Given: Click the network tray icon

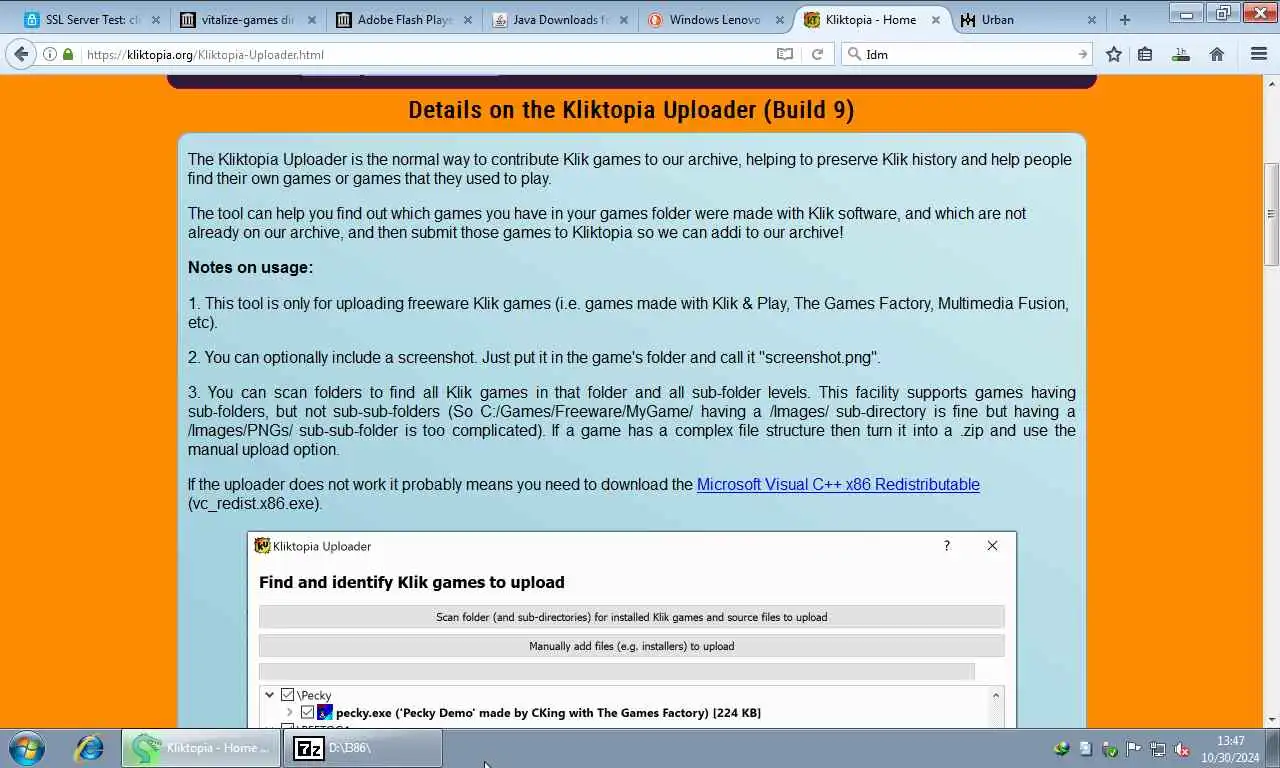Looking at the screenshot, I should point(1157,749).
